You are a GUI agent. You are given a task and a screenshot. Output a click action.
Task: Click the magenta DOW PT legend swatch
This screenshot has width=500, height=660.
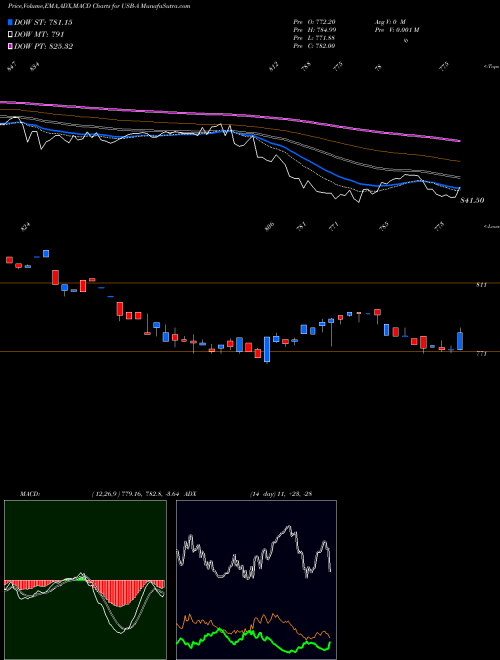pos(10,46)
